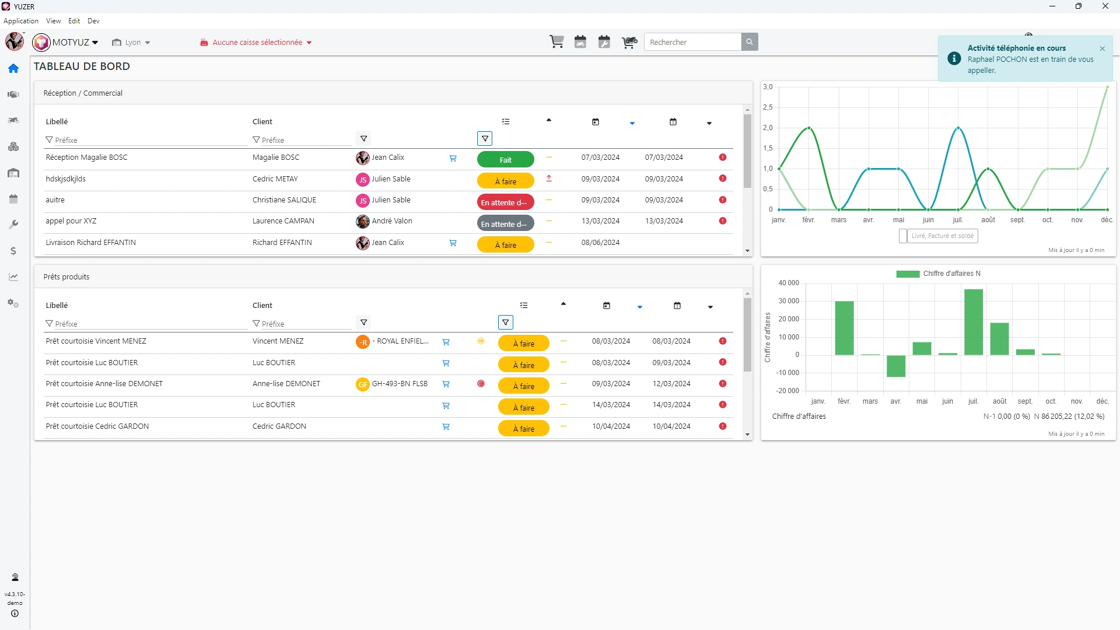Screen dimensions: 1120x630
Task: Toggle the 'Livré, Facturé et soldé' chart legend
Action: [938, 236]
